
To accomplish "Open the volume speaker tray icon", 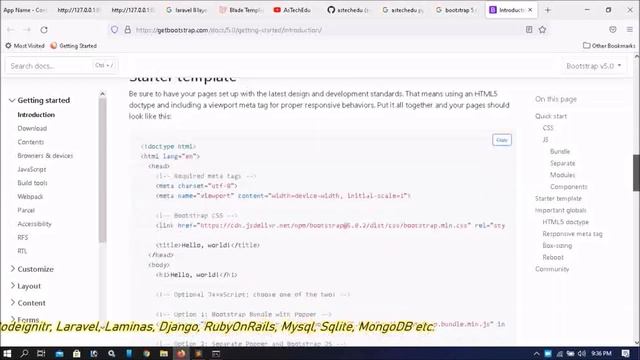I will (582, 353).
